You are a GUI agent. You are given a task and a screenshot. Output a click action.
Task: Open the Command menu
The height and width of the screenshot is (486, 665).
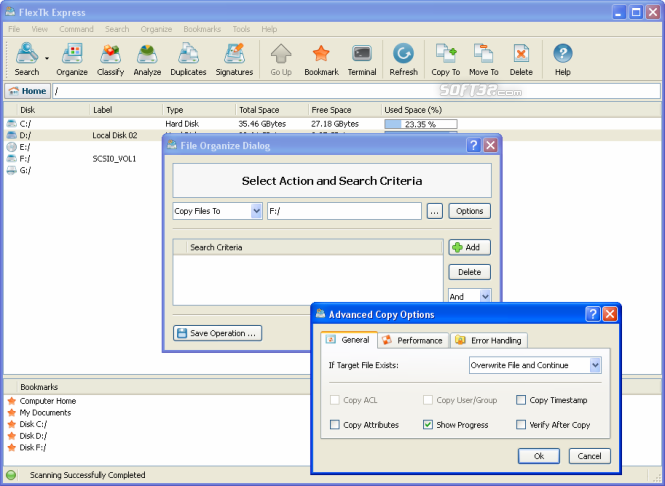click(x=76, y=29)
